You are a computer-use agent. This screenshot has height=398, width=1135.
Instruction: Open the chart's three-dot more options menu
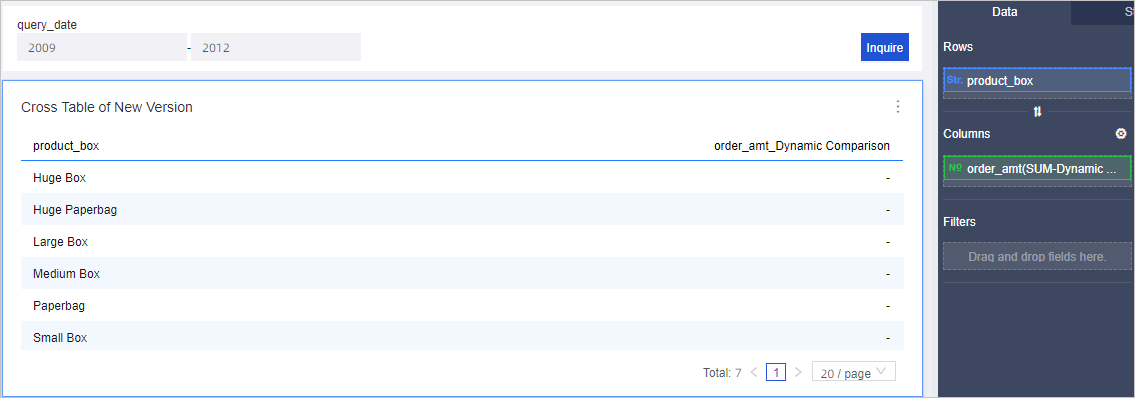[x=898, y=107]
